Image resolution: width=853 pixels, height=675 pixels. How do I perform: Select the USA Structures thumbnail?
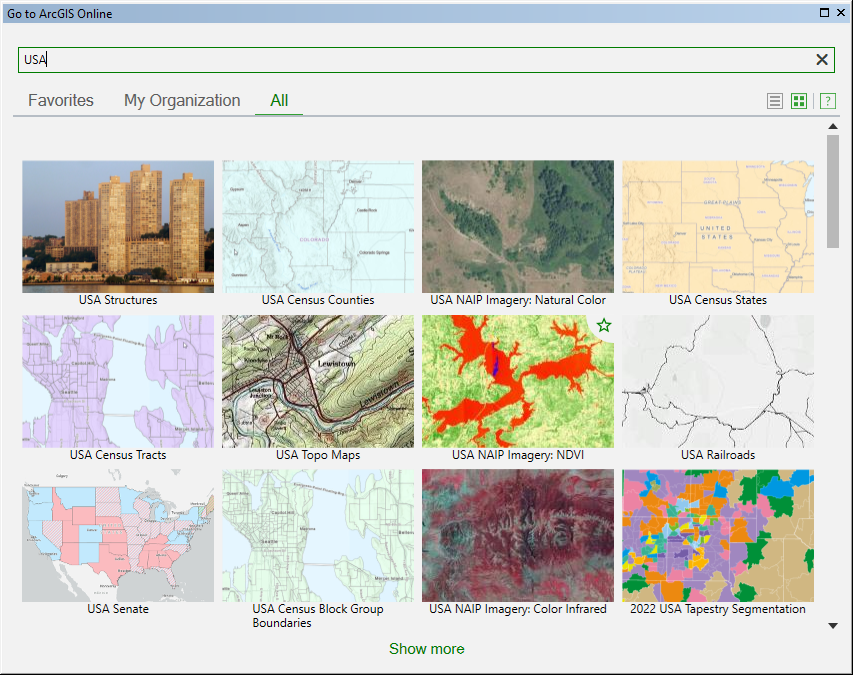coord(118,227)
